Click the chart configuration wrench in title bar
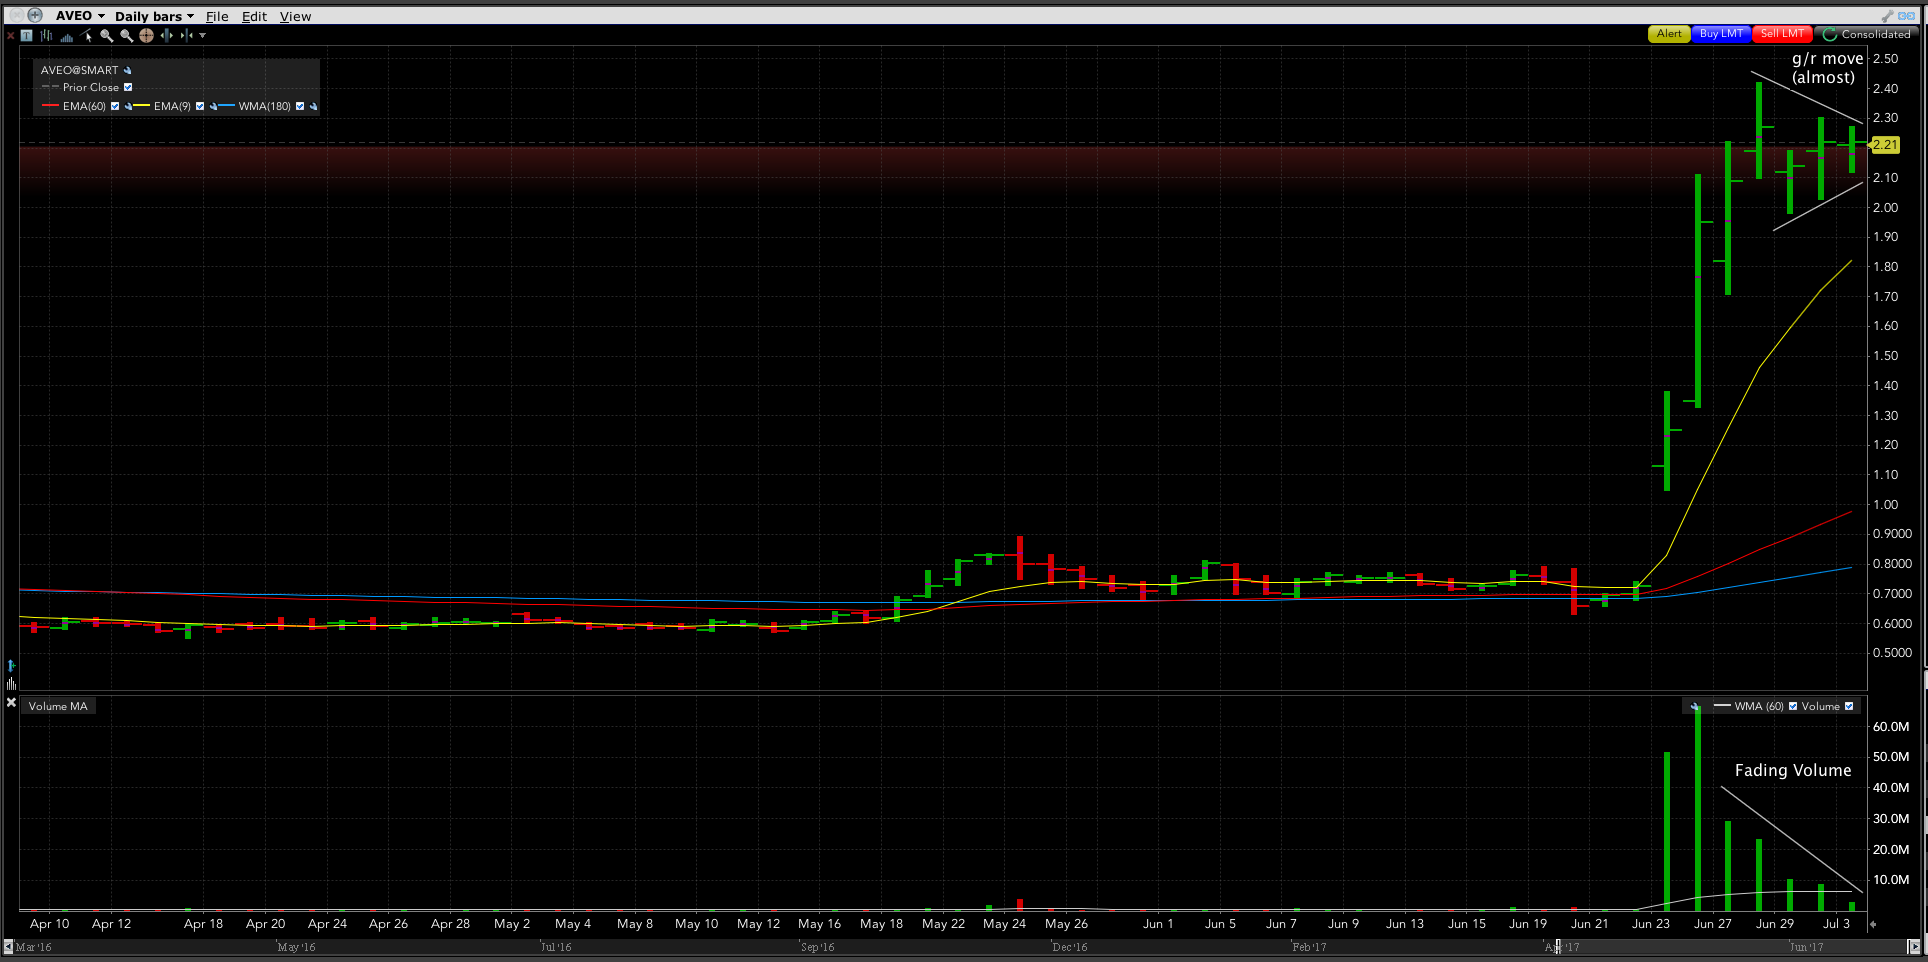Image resolution: width=1928 pixels, height=962 pixels. [x=1887, y=16]
